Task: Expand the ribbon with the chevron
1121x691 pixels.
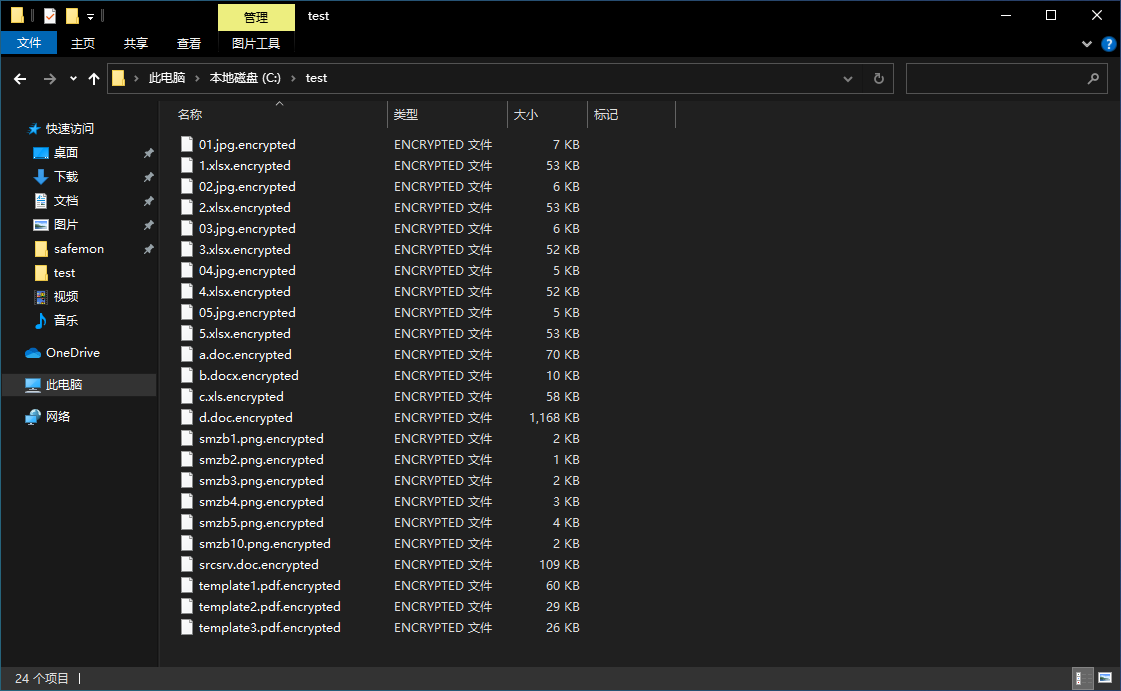Action: (x=1087, y=44)
